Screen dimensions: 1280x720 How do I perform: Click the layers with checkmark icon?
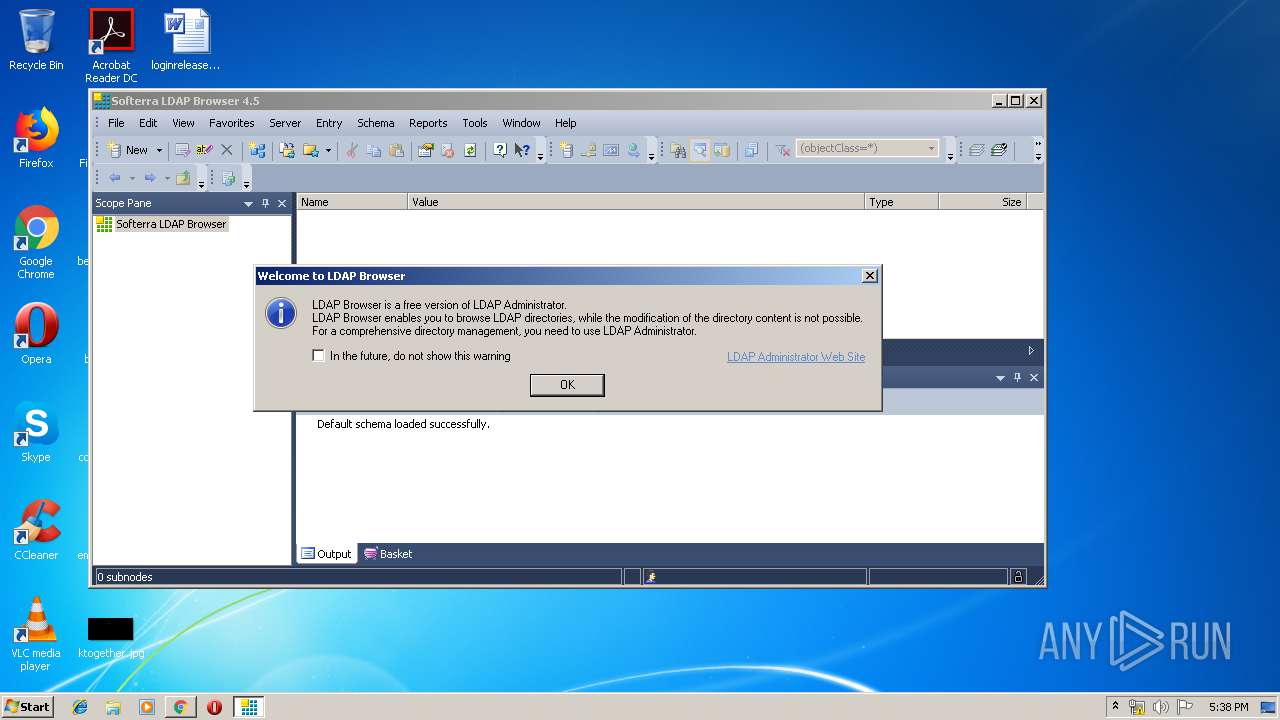click(x=998, y=150)
